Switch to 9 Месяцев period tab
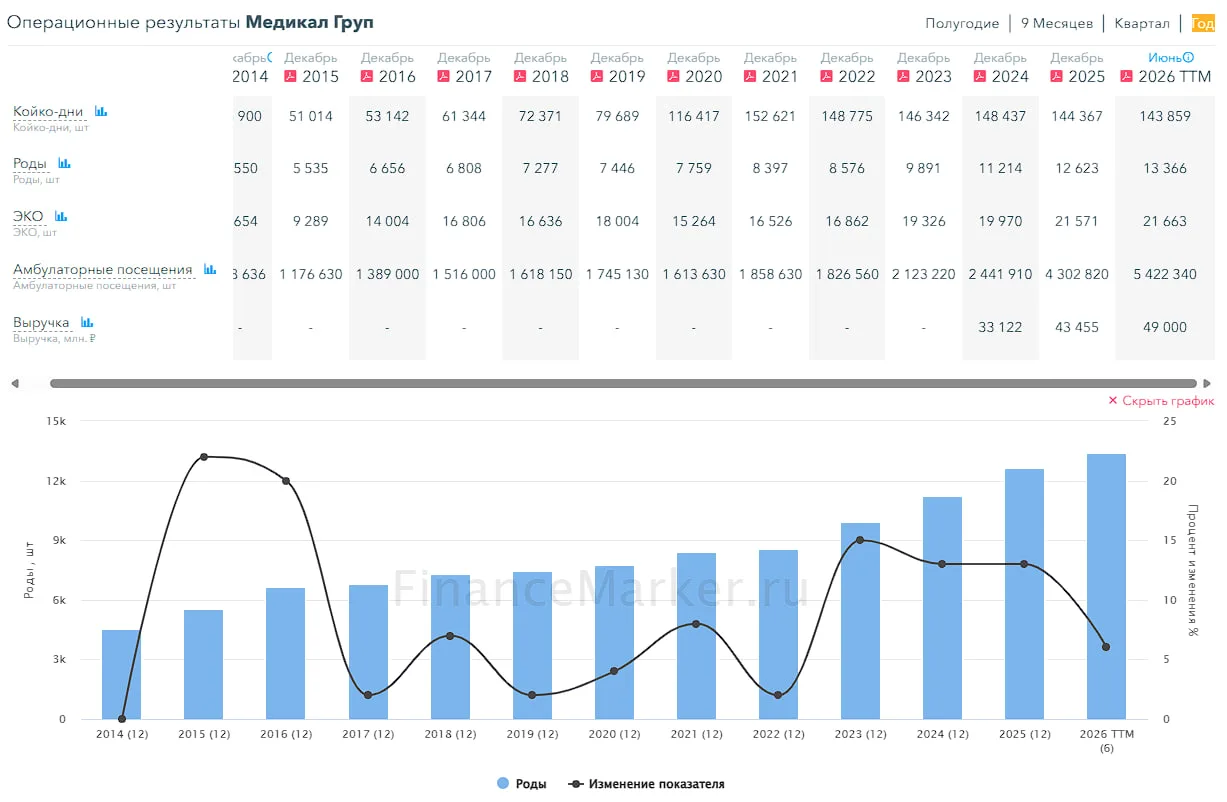 (x=1057, y=23)
